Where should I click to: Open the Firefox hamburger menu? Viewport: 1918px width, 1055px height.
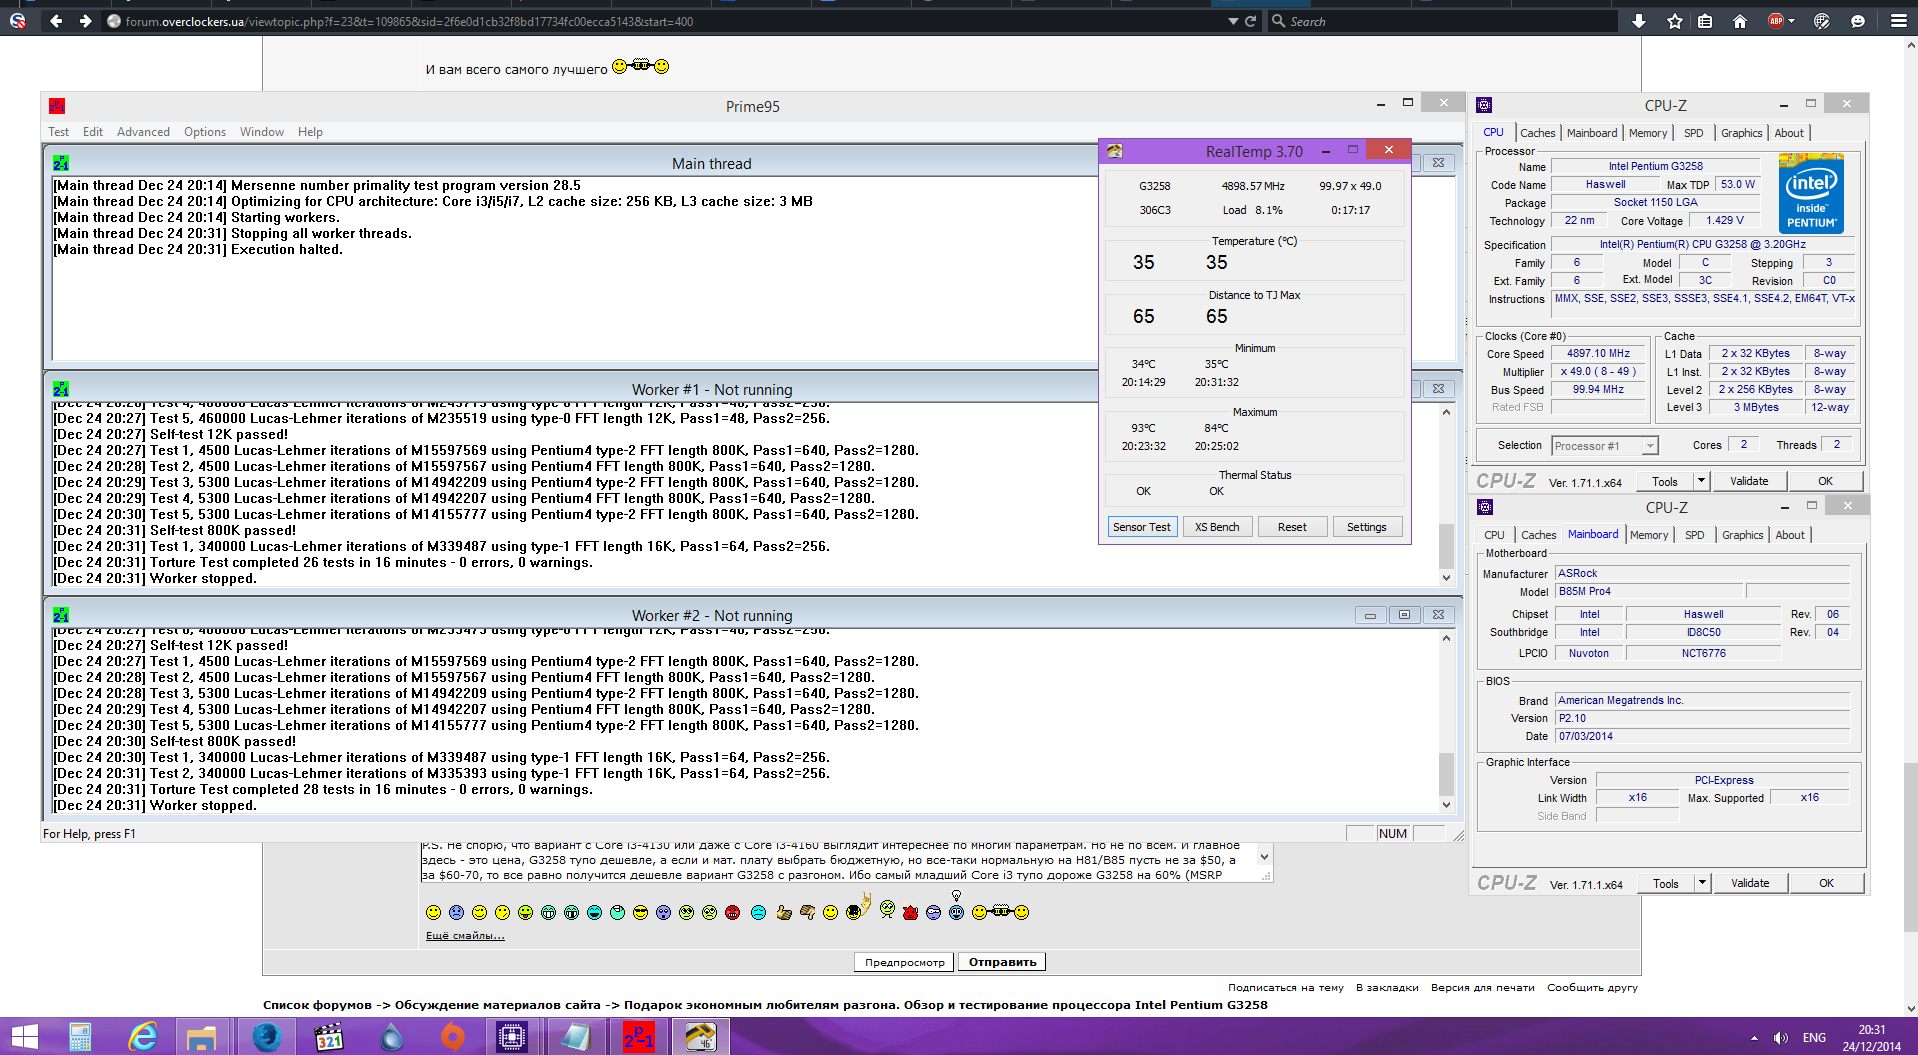1898,21
